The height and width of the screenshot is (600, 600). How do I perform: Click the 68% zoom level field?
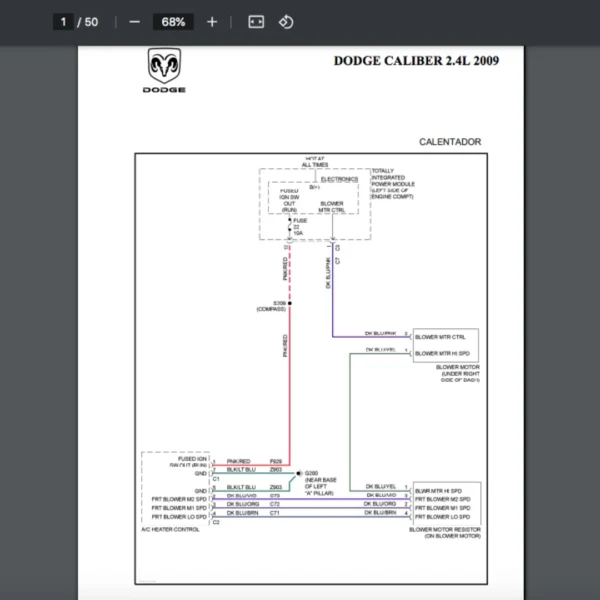click(173, 22)
